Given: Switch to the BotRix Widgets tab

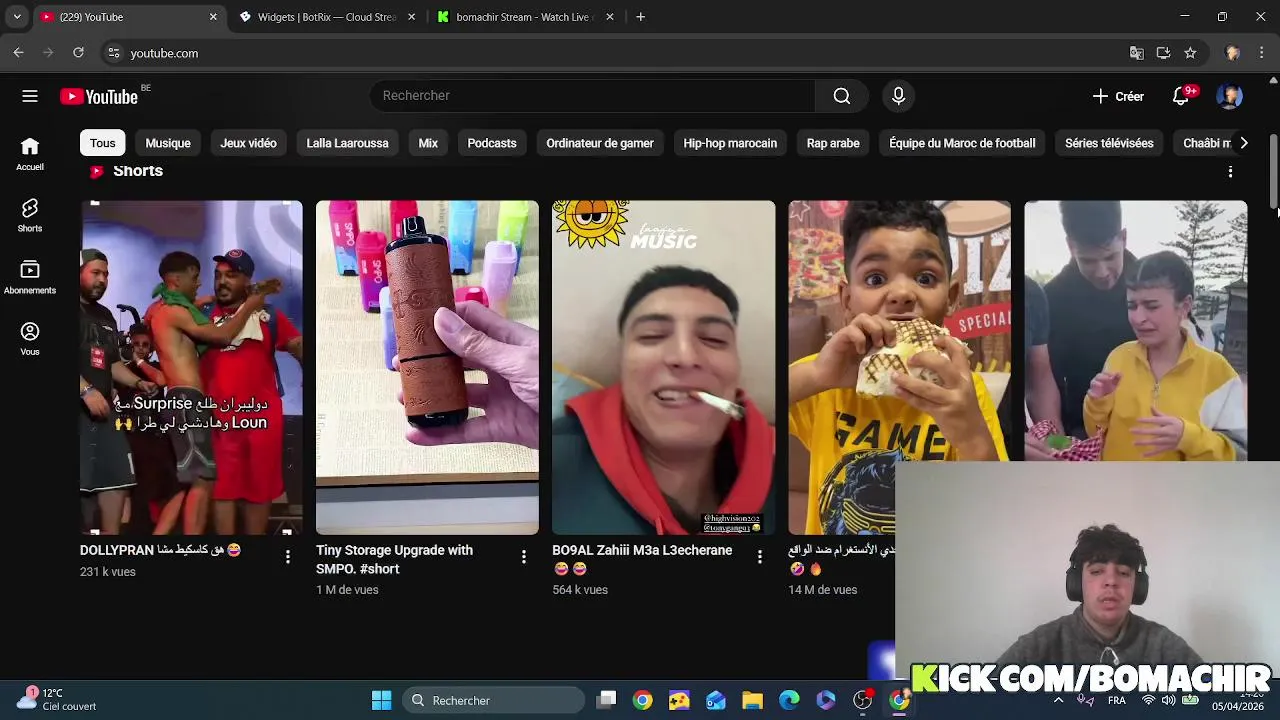Looking at the screenshot, I should click(326, 17).
